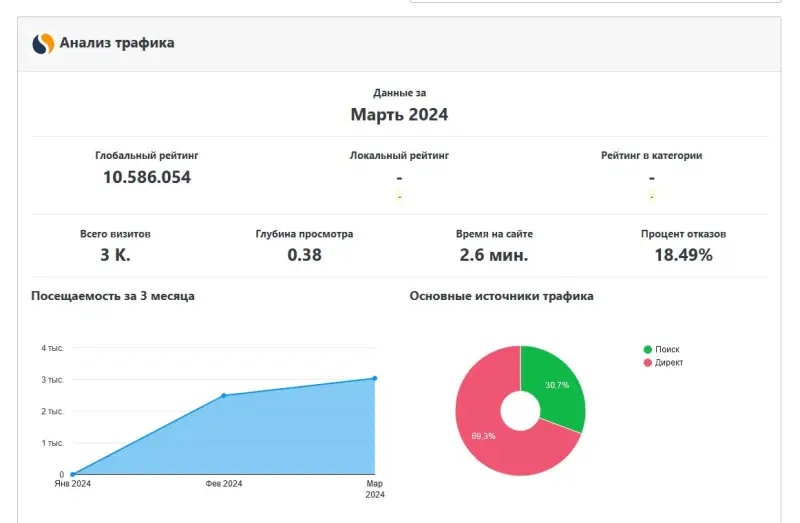800x523 pixels.
Task: Click the Янв 2024 chart data point
Action: tap(72, 474)
